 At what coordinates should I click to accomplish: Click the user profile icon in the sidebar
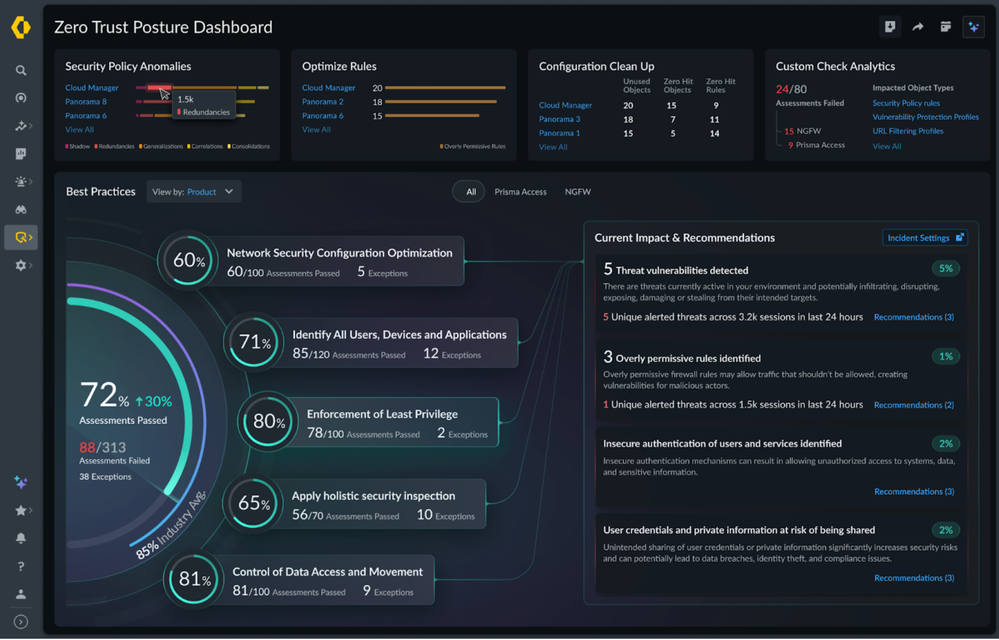click(x=21, y=594)
